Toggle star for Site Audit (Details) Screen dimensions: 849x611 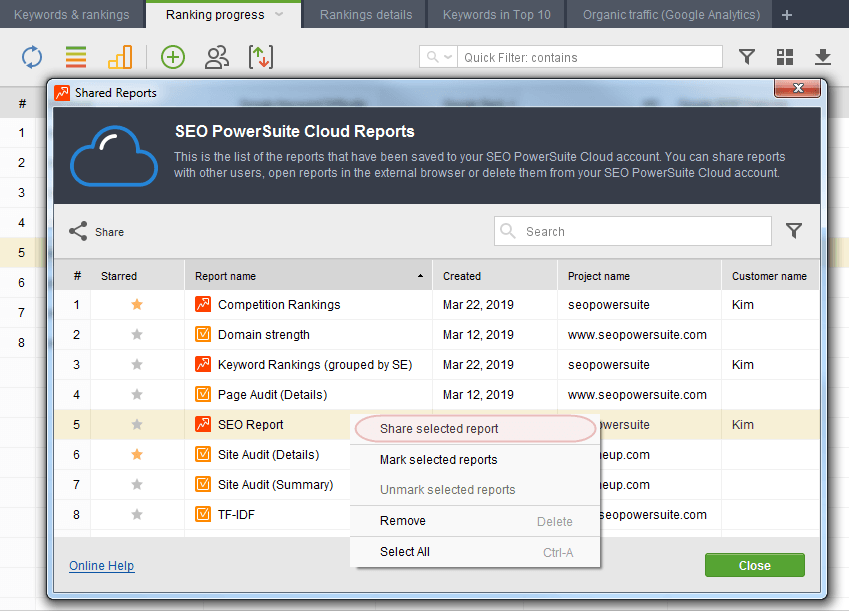pyautogui.click(x=137, y=454)
